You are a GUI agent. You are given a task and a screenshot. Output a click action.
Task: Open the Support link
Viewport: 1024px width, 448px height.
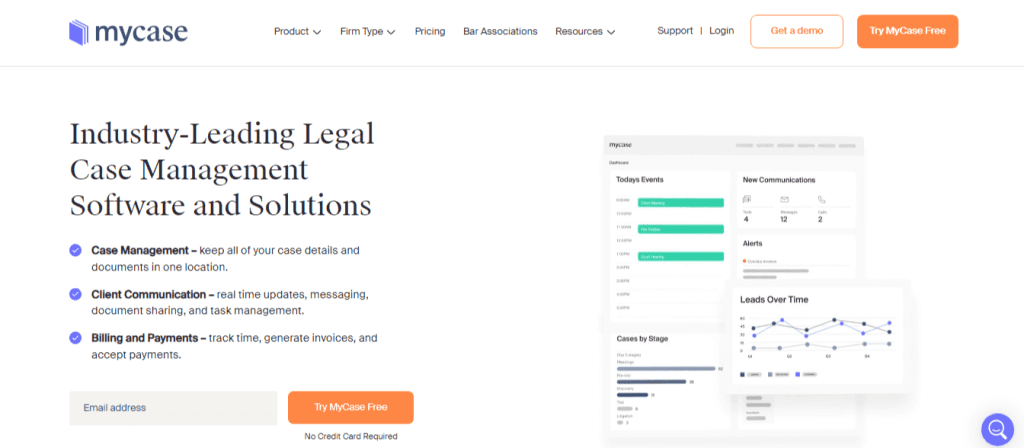pos(675,31)
